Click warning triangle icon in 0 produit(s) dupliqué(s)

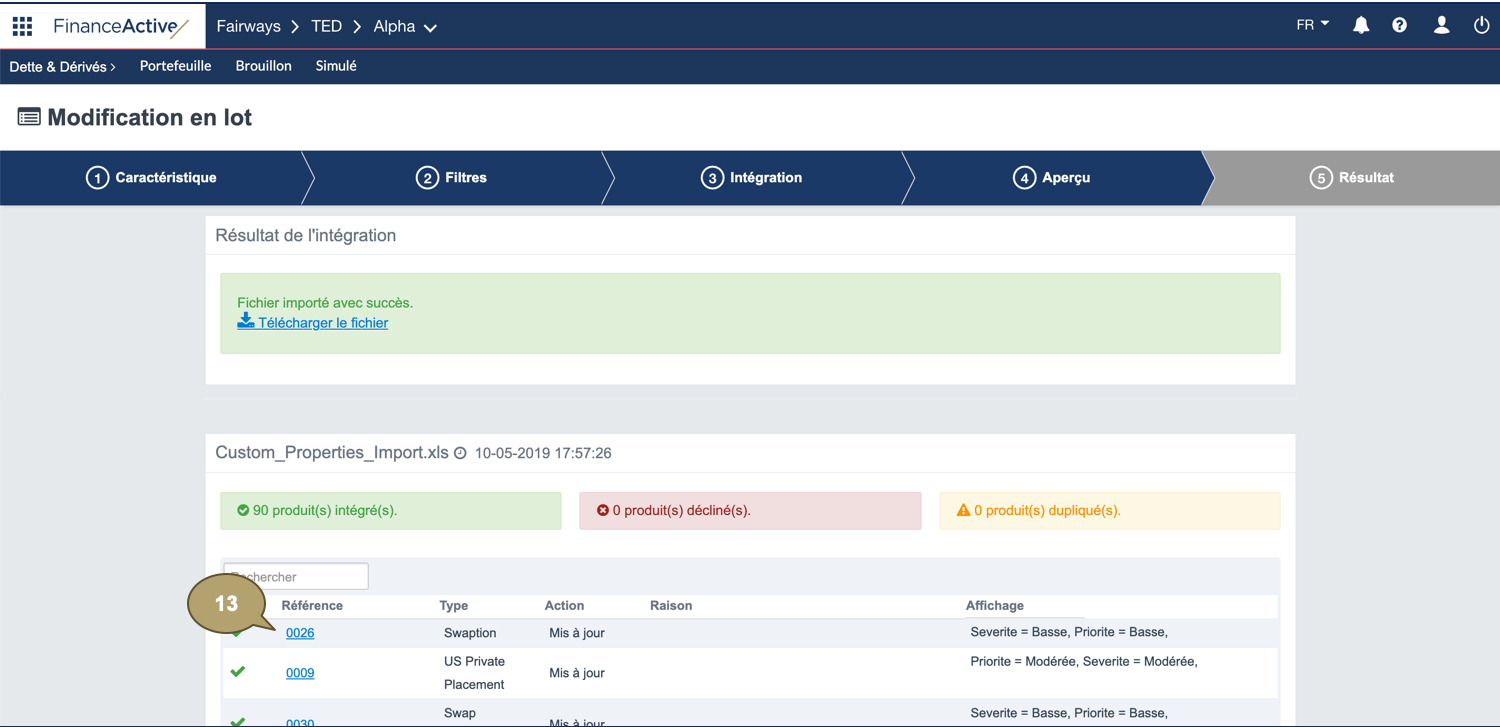[963, 510]
